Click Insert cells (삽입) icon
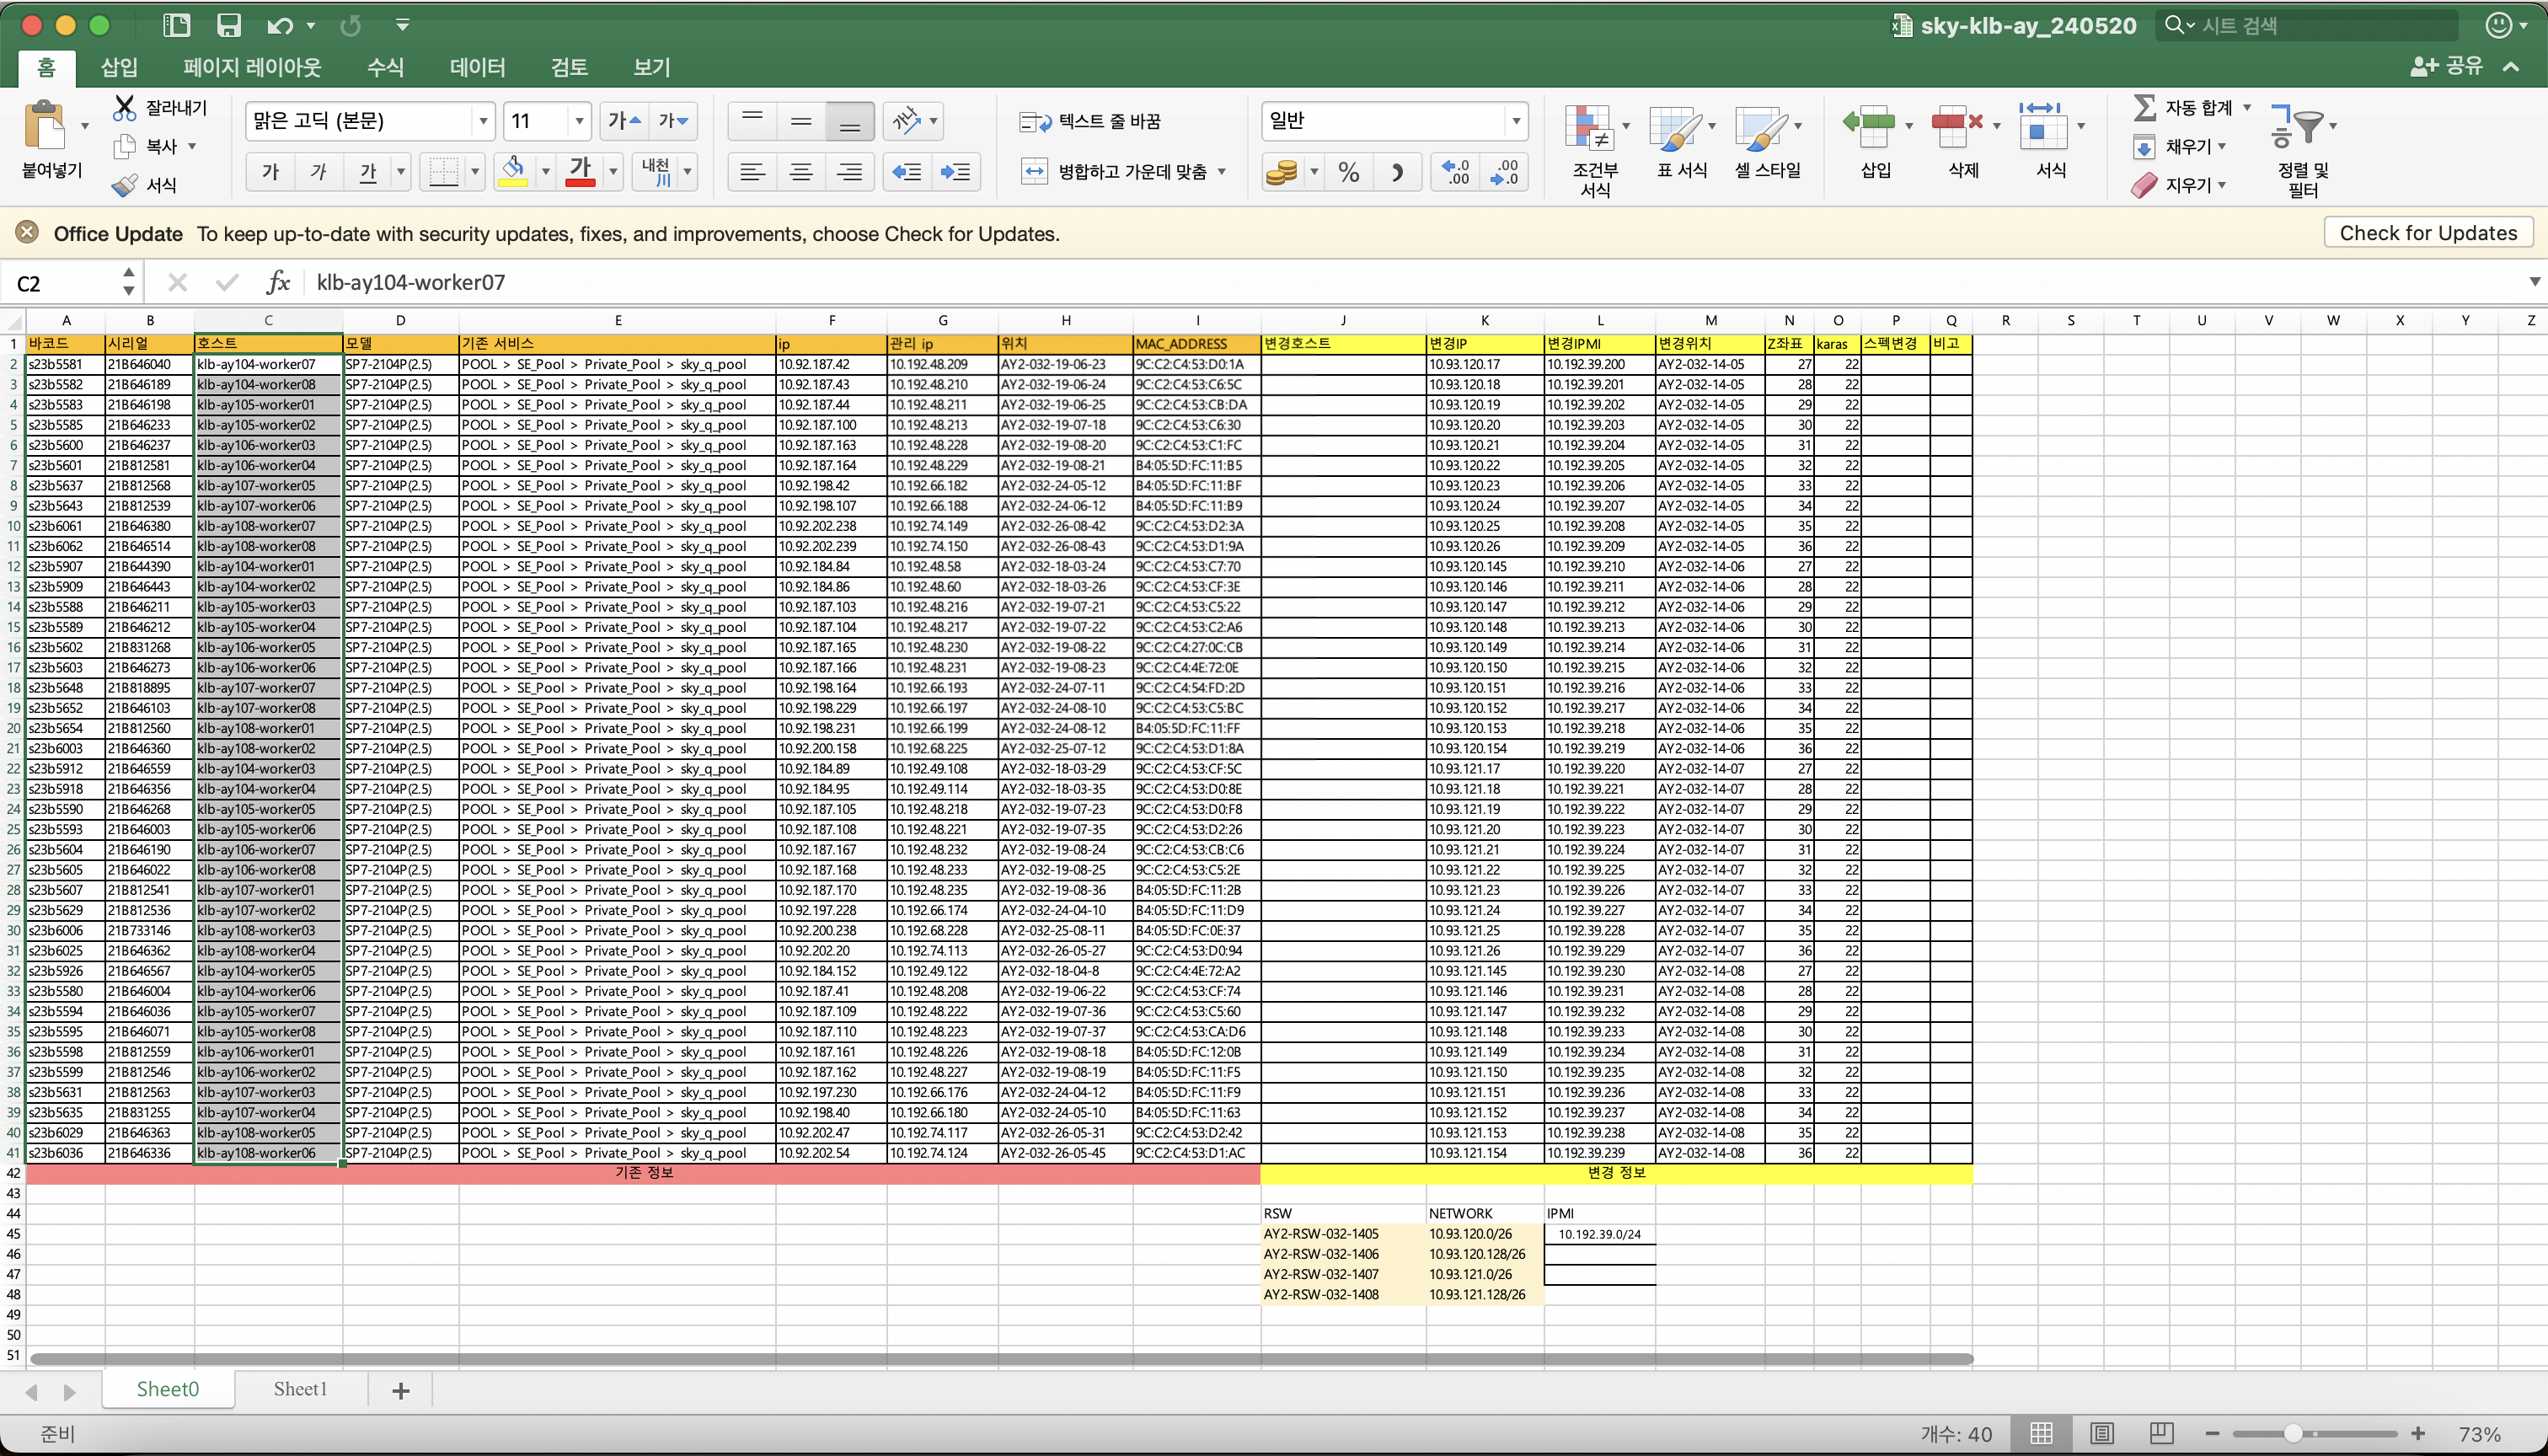 pyautogui.click(x=1869, y=128)
